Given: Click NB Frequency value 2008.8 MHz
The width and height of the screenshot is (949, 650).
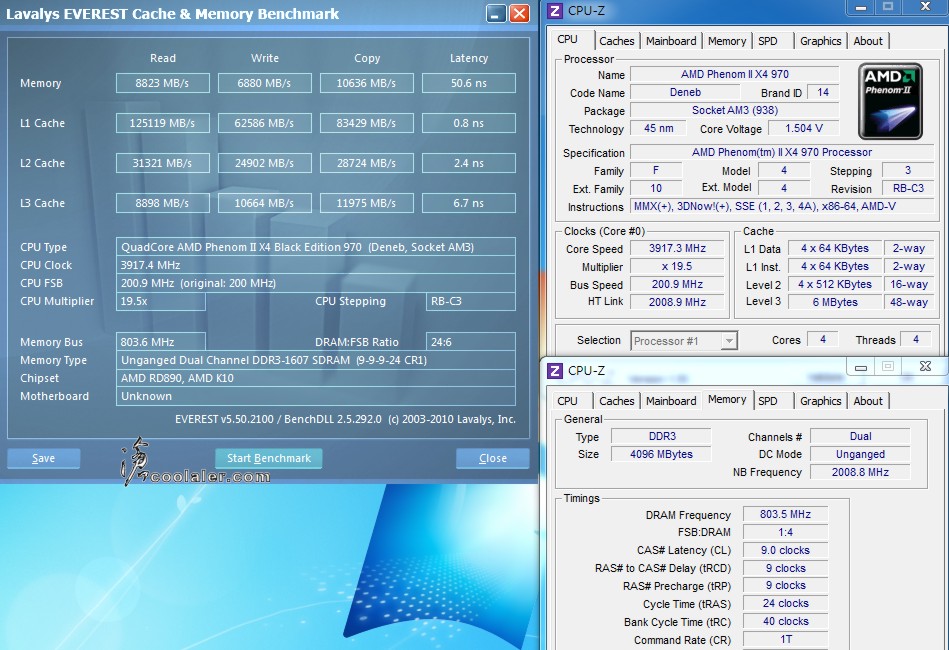Looking at the screenshot, I should pos(860,472).
